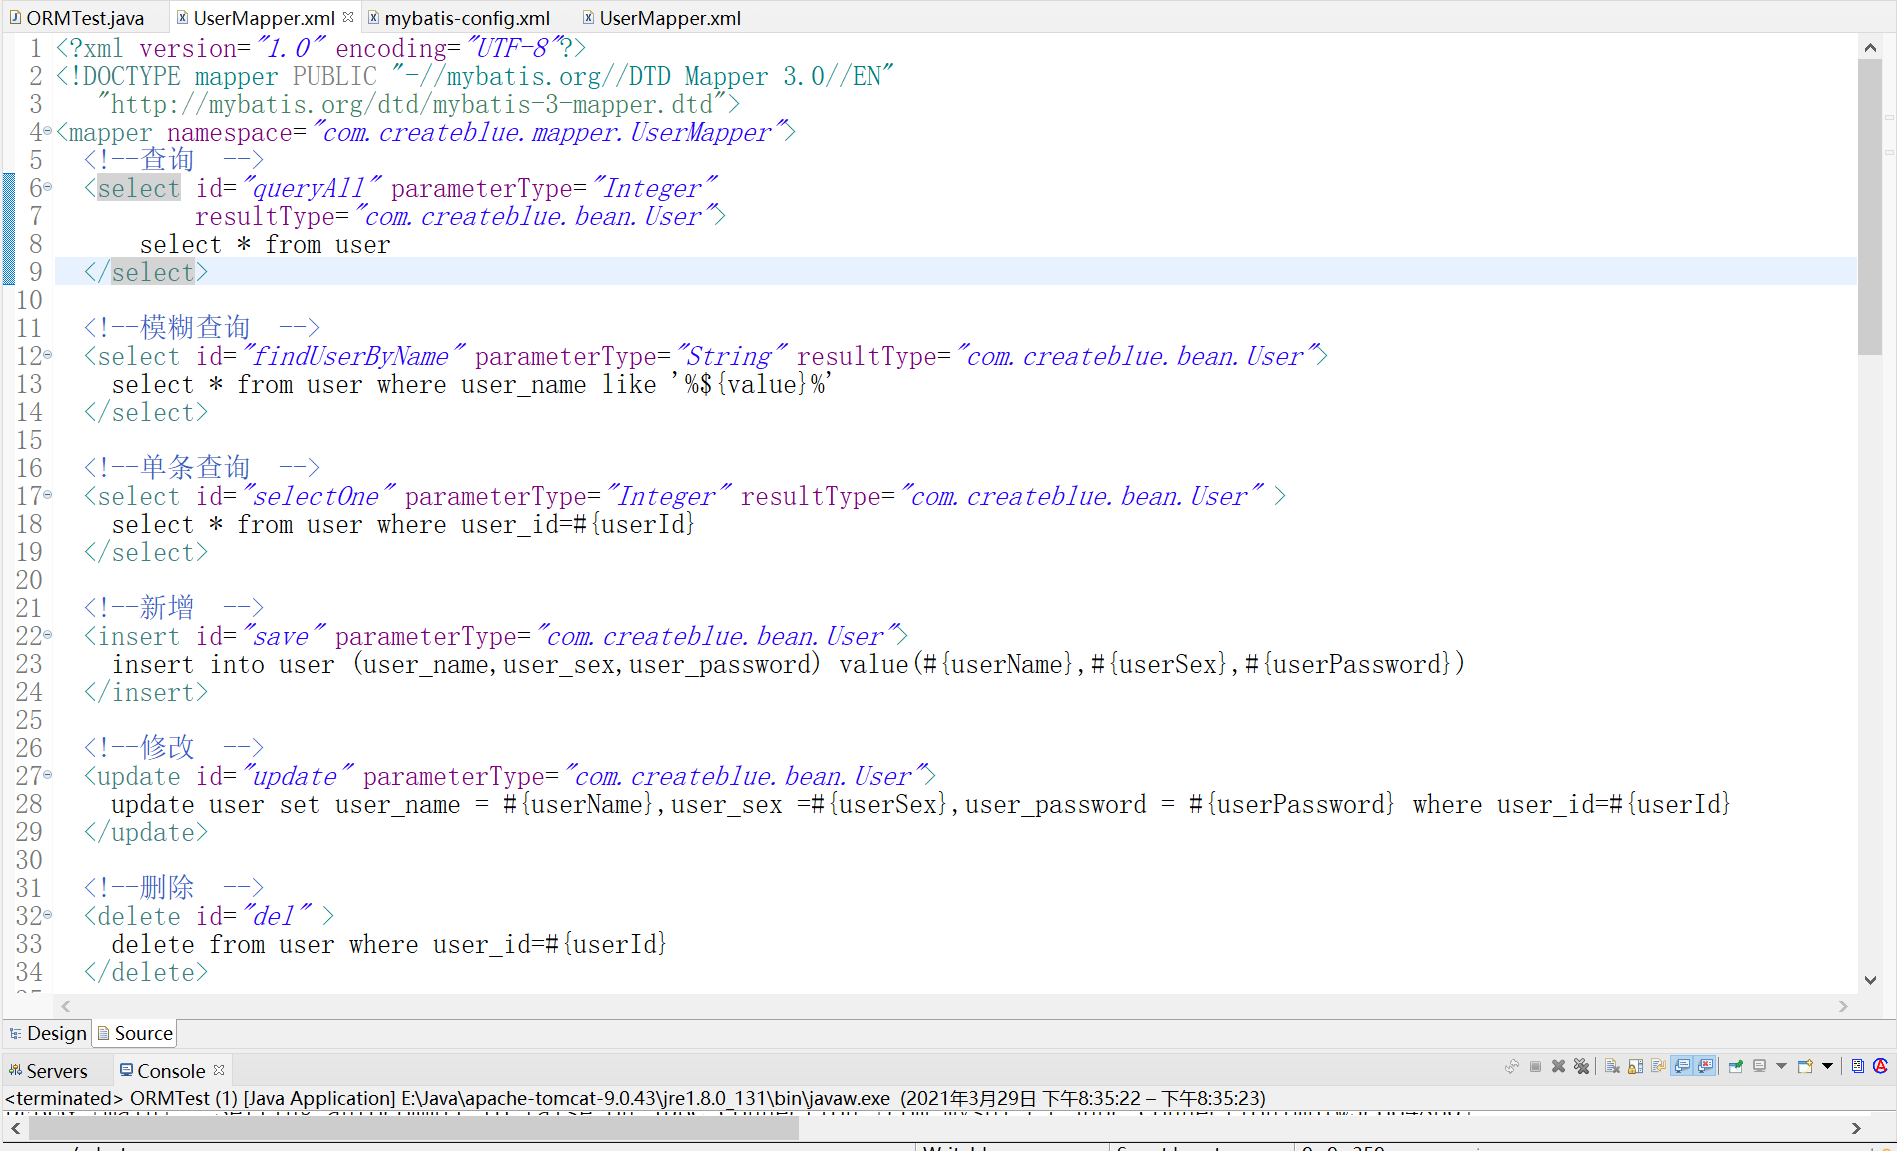Collapse the selectOne select at line 17

(x=48, y=495)
